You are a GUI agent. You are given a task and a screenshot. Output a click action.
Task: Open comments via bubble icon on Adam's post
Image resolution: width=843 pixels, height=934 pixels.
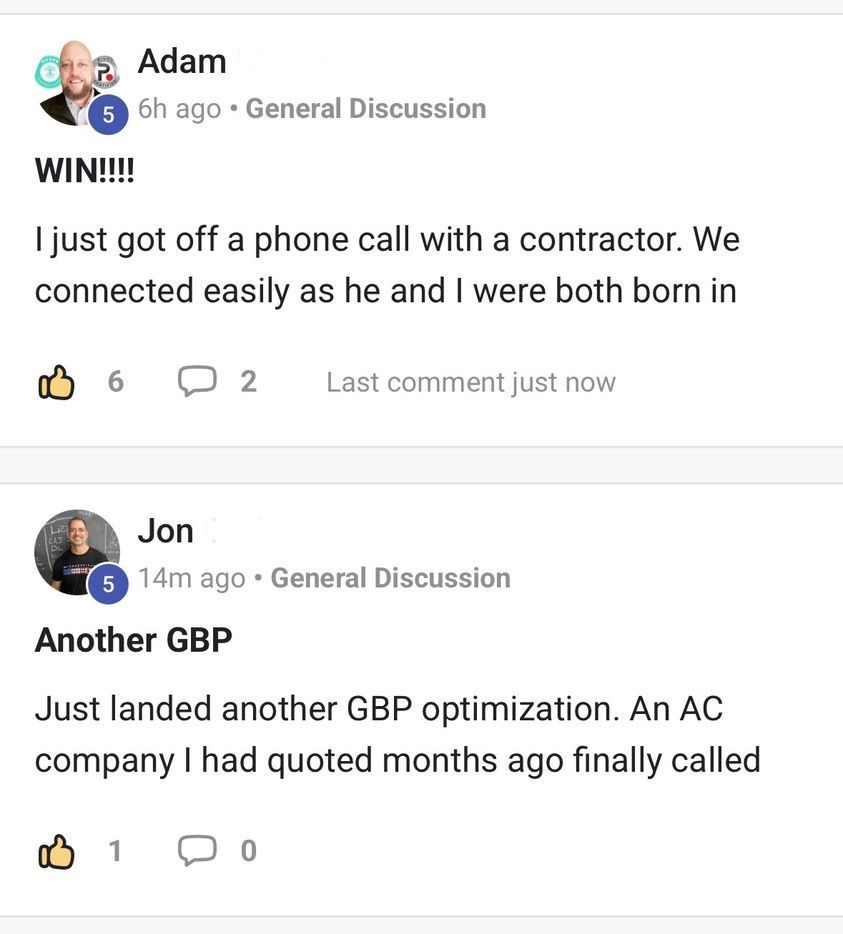pos(197,381)
